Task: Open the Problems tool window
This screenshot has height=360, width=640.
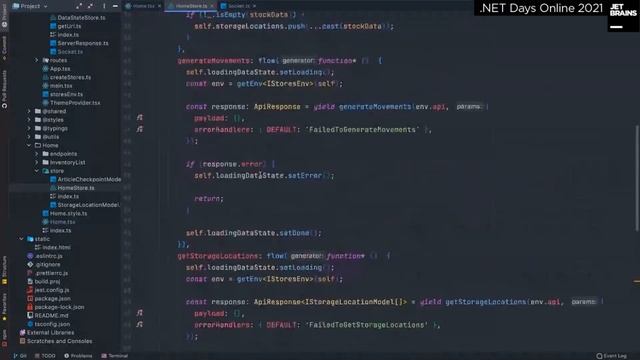Action: coord(78,356)
